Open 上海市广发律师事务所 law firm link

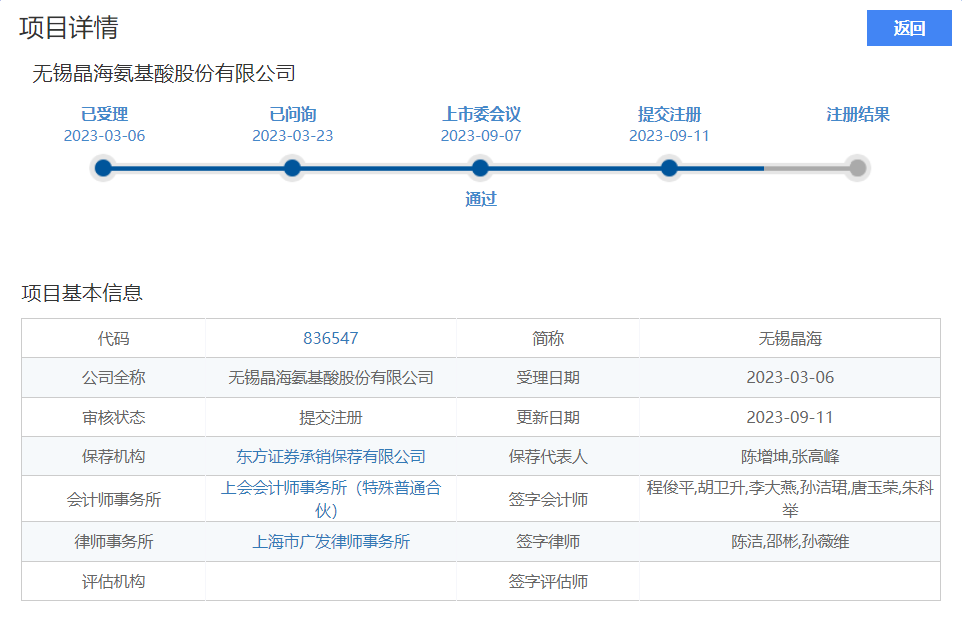[330, 542]
